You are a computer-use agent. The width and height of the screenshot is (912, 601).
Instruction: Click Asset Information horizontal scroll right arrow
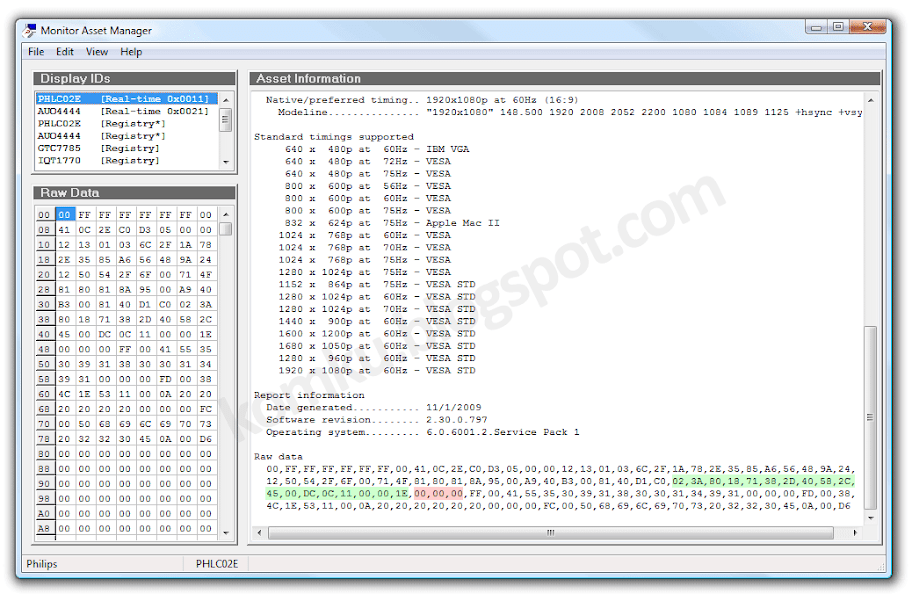(x=854, y=532)
